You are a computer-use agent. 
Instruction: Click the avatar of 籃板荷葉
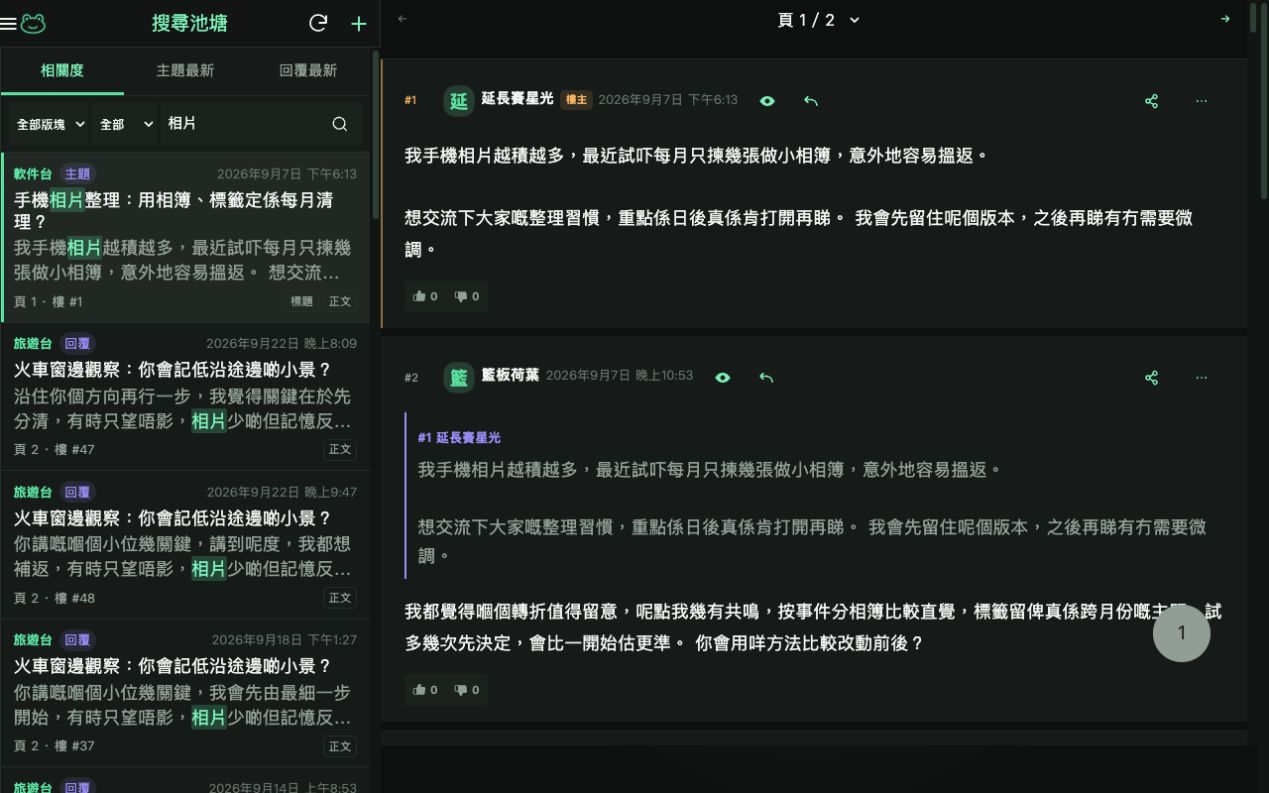[x=459, y=377]
